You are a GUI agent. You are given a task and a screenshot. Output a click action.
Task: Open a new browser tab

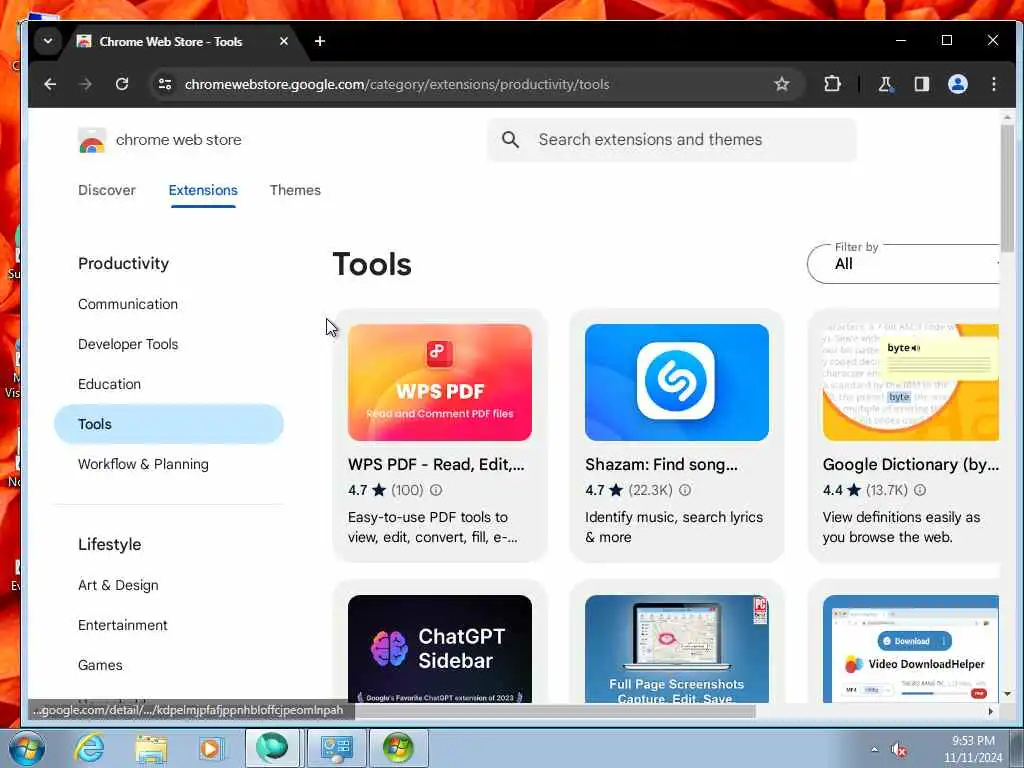[x=319, y=41]
